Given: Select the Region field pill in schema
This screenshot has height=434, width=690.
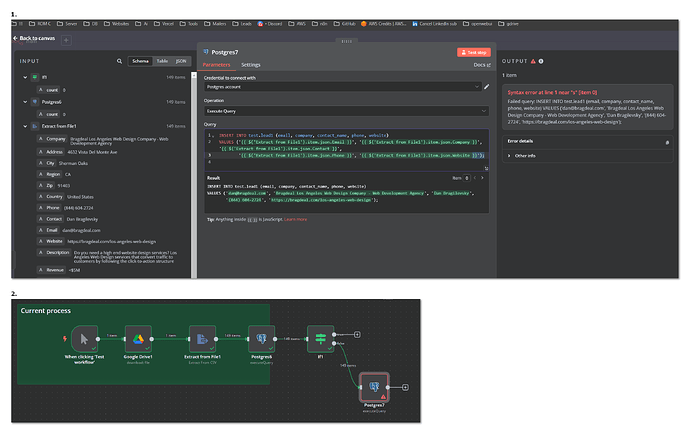Looking at the screenshot, I should [49, 174].
